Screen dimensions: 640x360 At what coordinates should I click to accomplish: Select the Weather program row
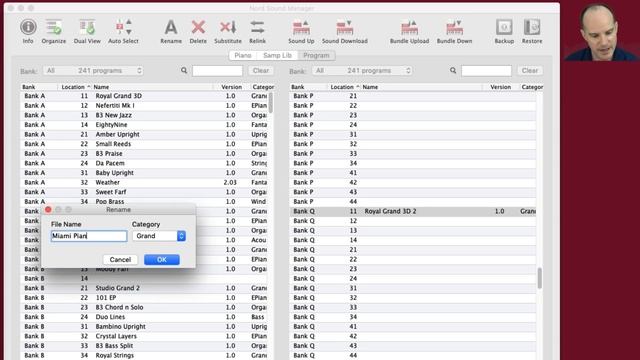pos(144,182)
